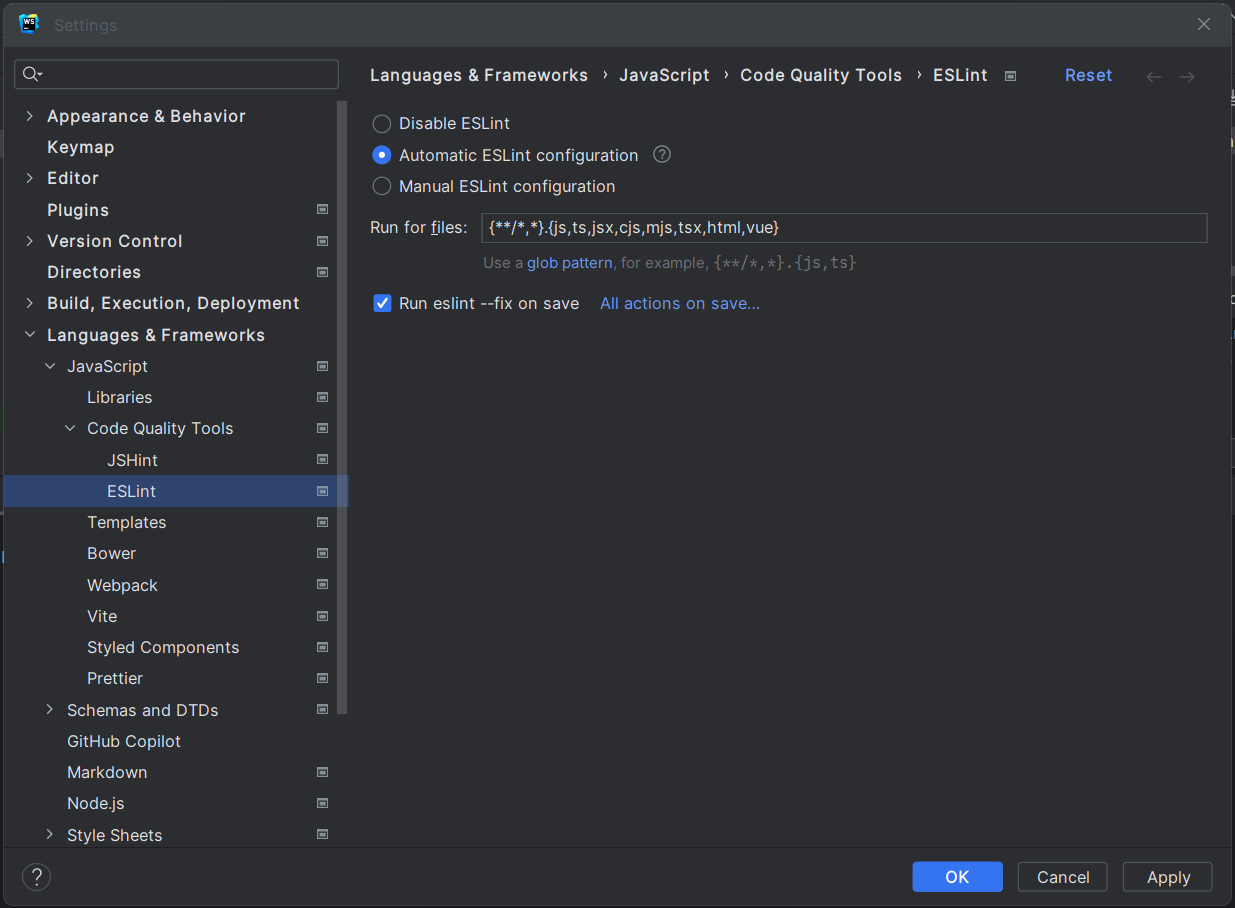The width and height of the screenshot is (1235, 908).
Task: Open help via bottom-left question mark
Action: pos(36,877)
